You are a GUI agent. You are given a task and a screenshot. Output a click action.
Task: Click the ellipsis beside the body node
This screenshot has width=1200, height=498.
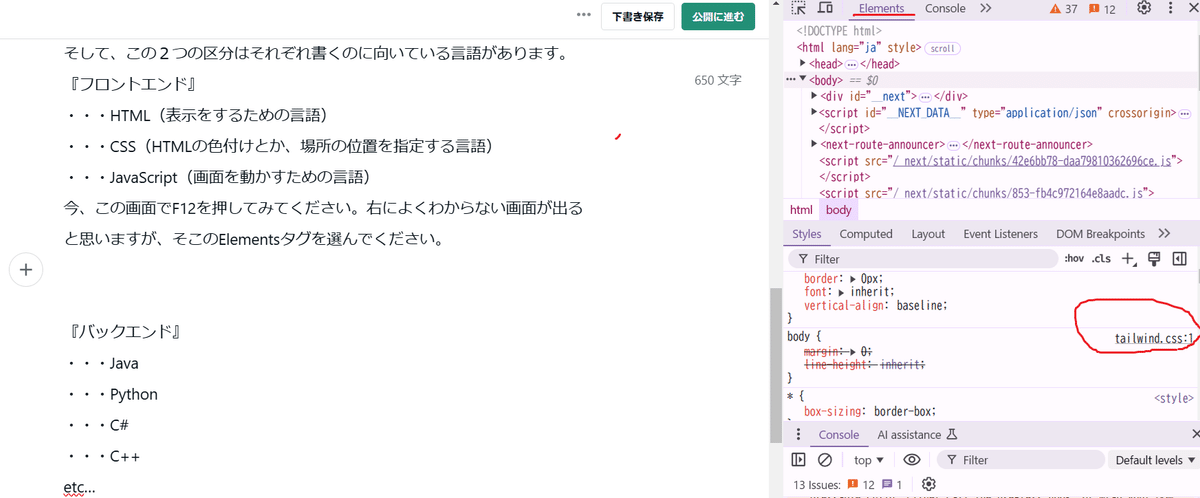790,79
